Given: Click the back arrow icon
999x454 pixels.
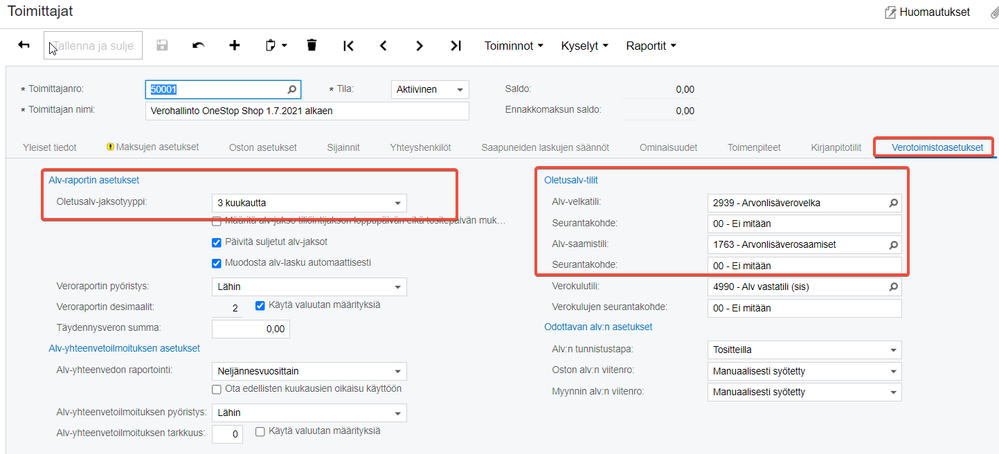Looking at the screenshot, I should click(24, 45).
